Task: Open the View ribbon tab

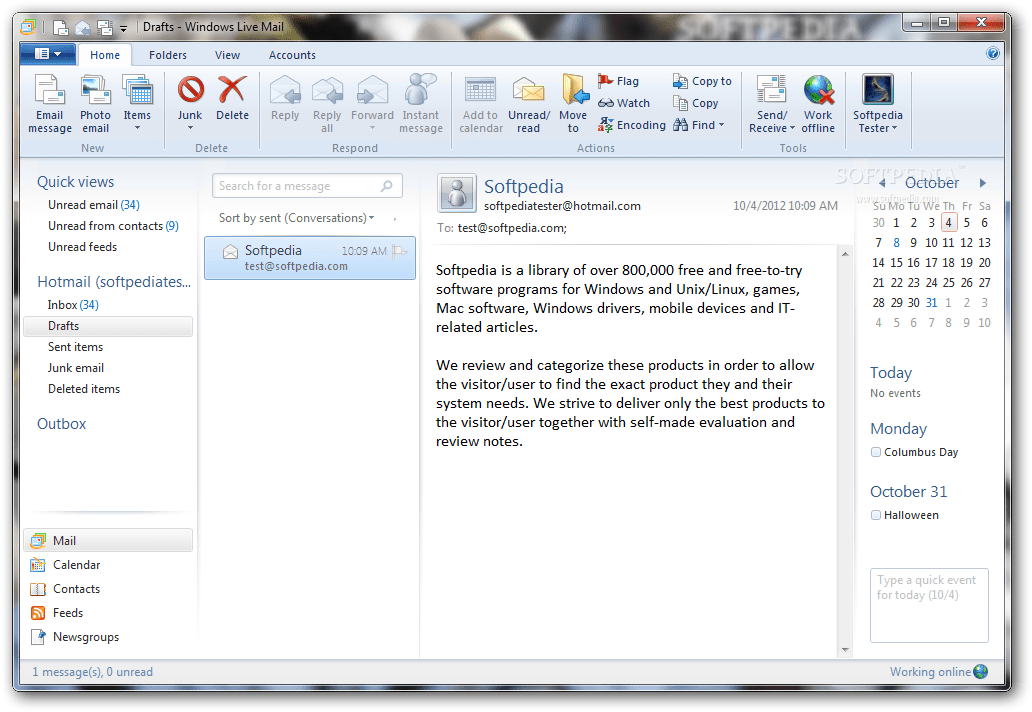Action: 227,55
